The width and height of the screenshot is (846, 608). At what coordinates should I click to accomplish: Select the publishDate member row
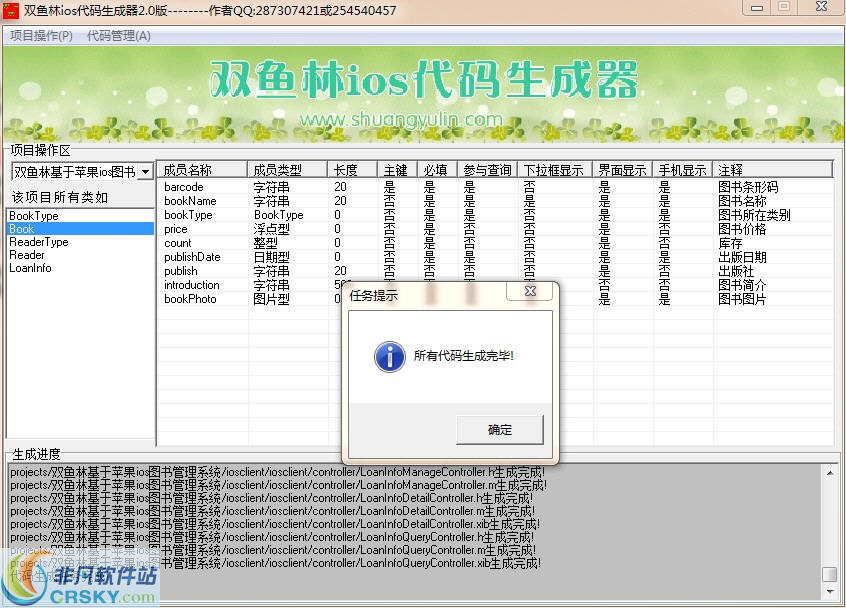[192, 257]
